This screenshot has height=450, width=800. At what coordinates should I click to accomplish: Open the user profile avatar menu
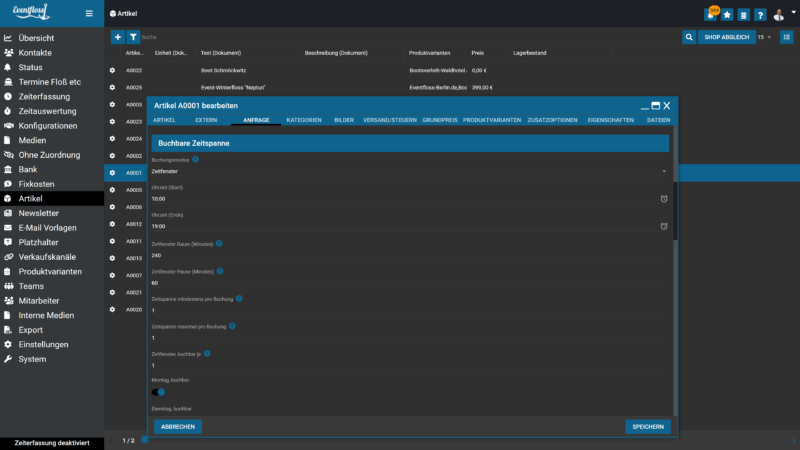(779, 15)
